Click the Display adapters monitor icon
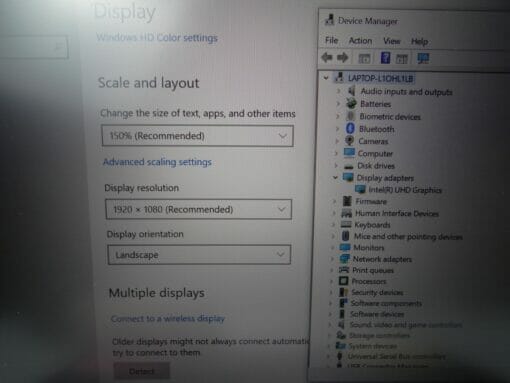Screen dimensions: 510x383 point(348,177)
